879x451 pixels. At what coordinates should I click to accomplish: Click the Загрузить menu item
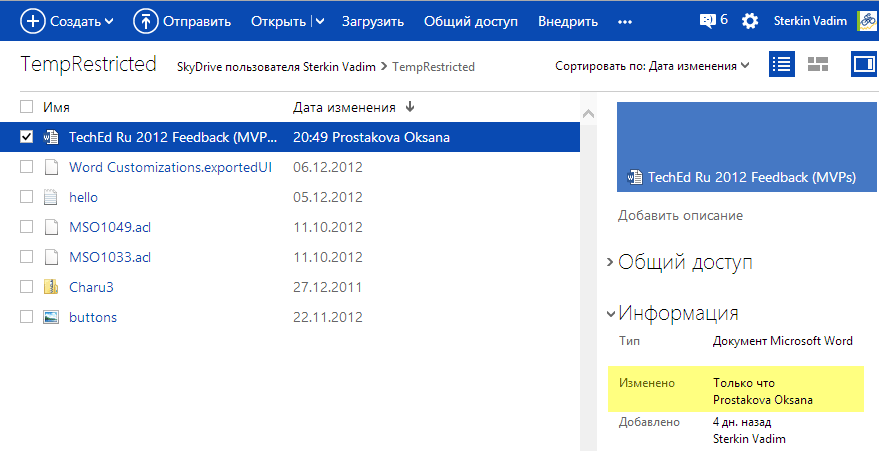click(x=373, y=22)
